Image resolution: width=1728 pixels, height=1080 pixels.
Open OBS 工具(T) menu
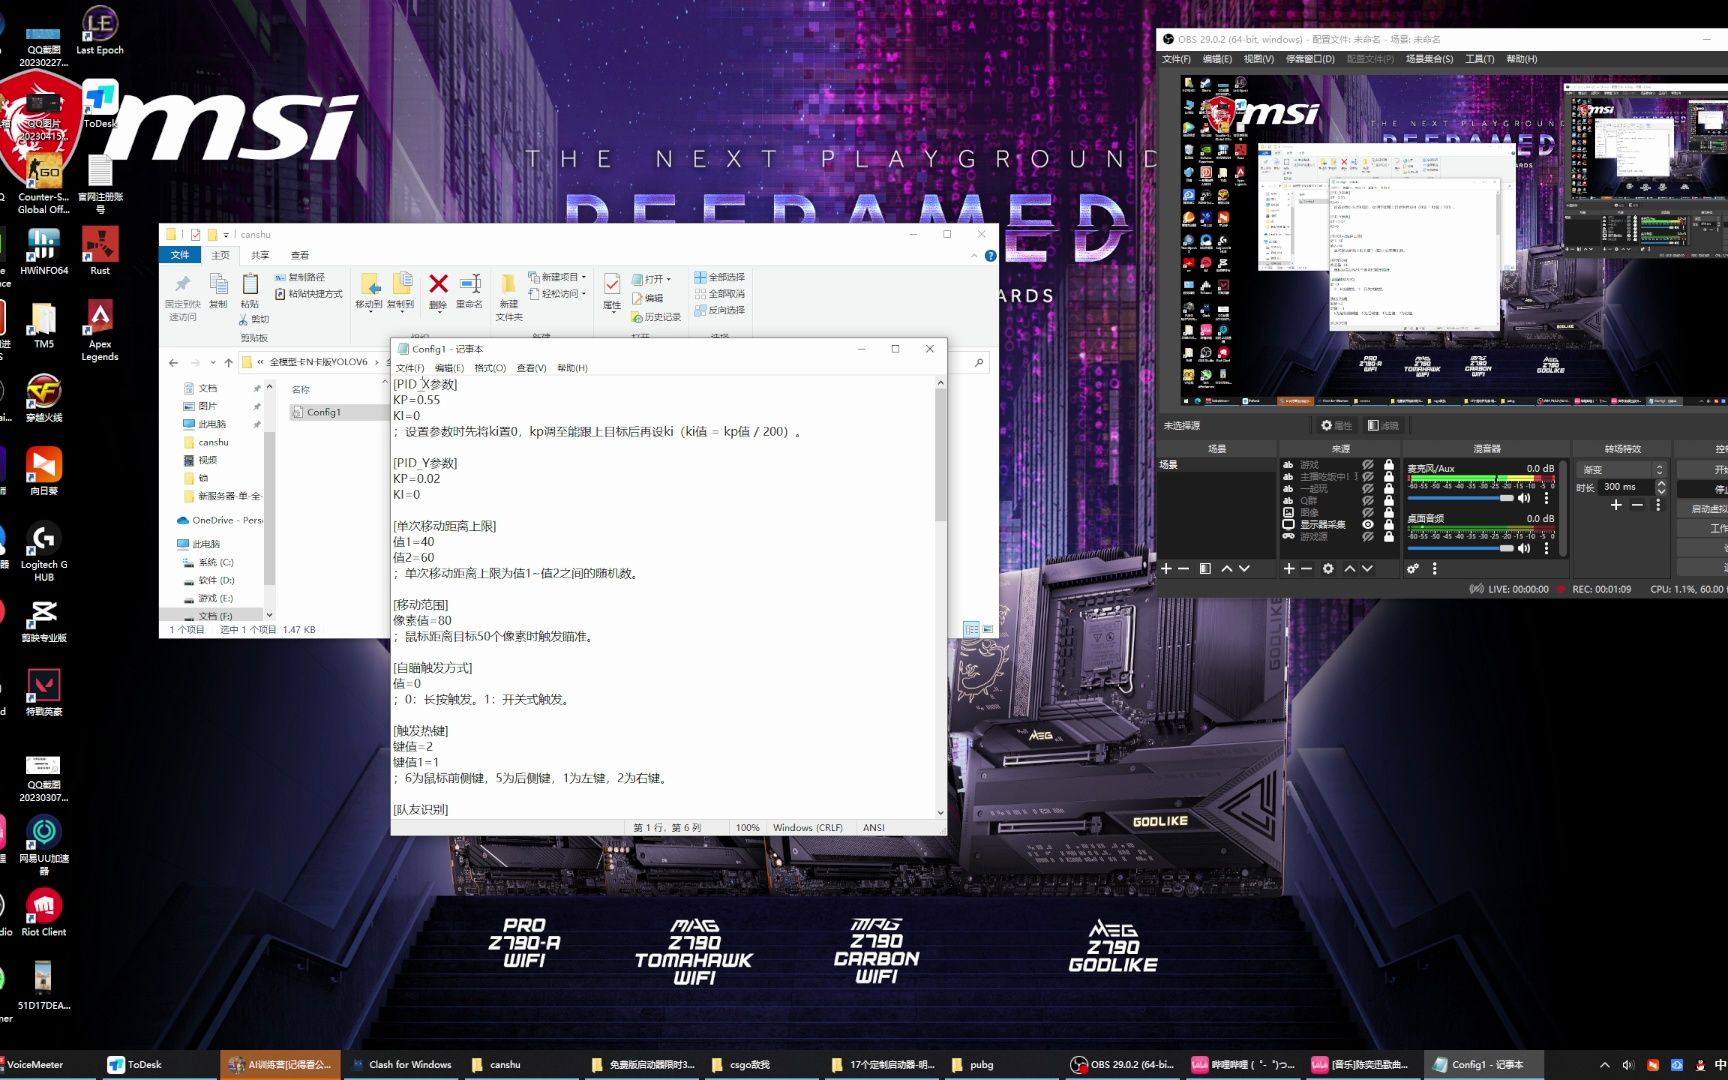coord(1479,59)
